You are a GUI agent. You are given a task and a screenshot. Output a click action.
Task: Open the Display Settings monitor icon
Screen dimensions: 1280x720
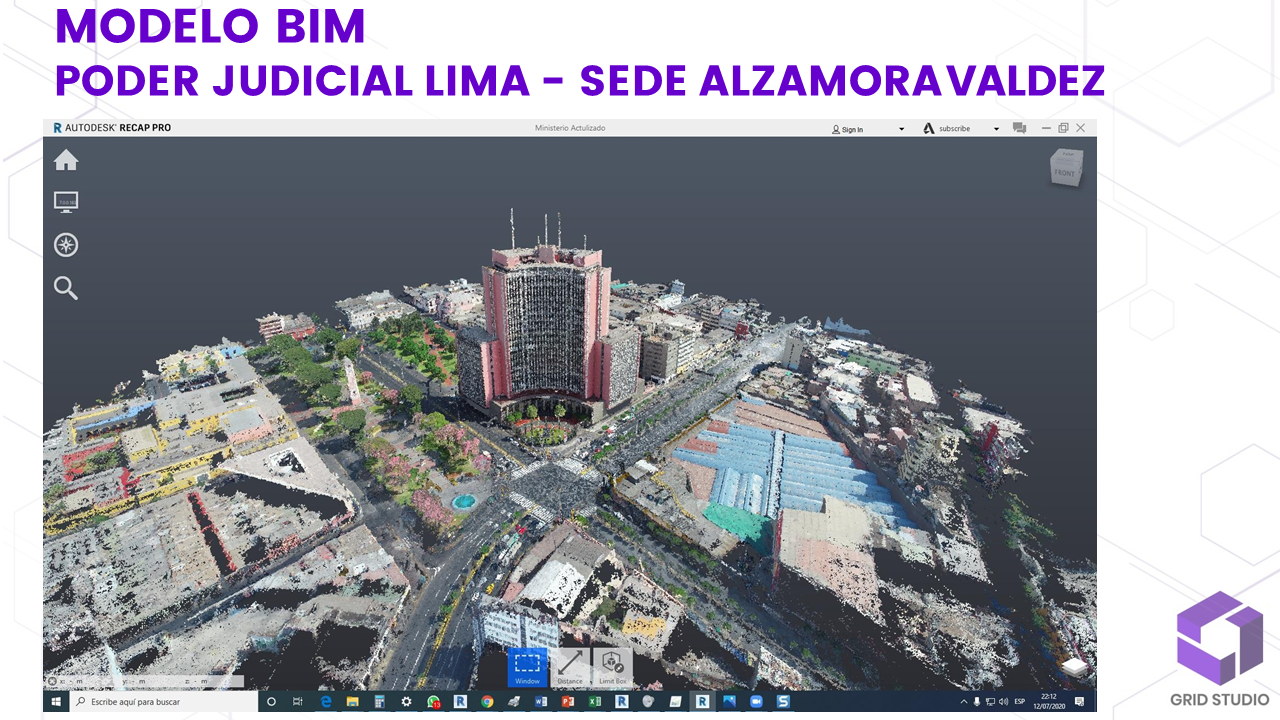66,202
